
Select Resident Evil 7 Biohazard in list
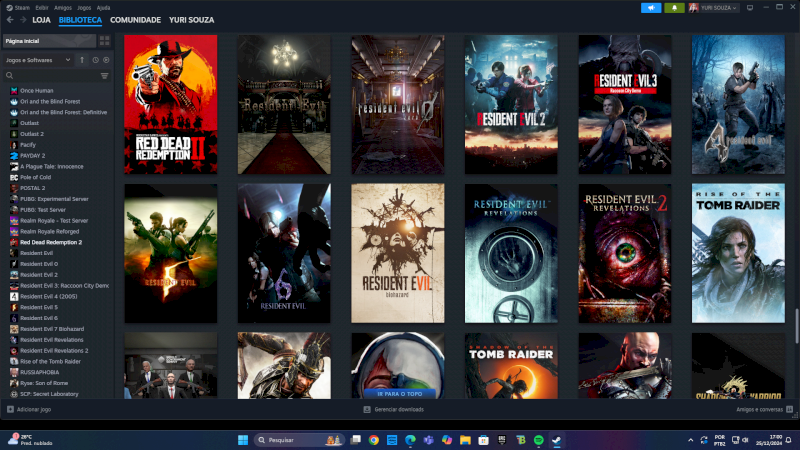[x=52, y=329]
